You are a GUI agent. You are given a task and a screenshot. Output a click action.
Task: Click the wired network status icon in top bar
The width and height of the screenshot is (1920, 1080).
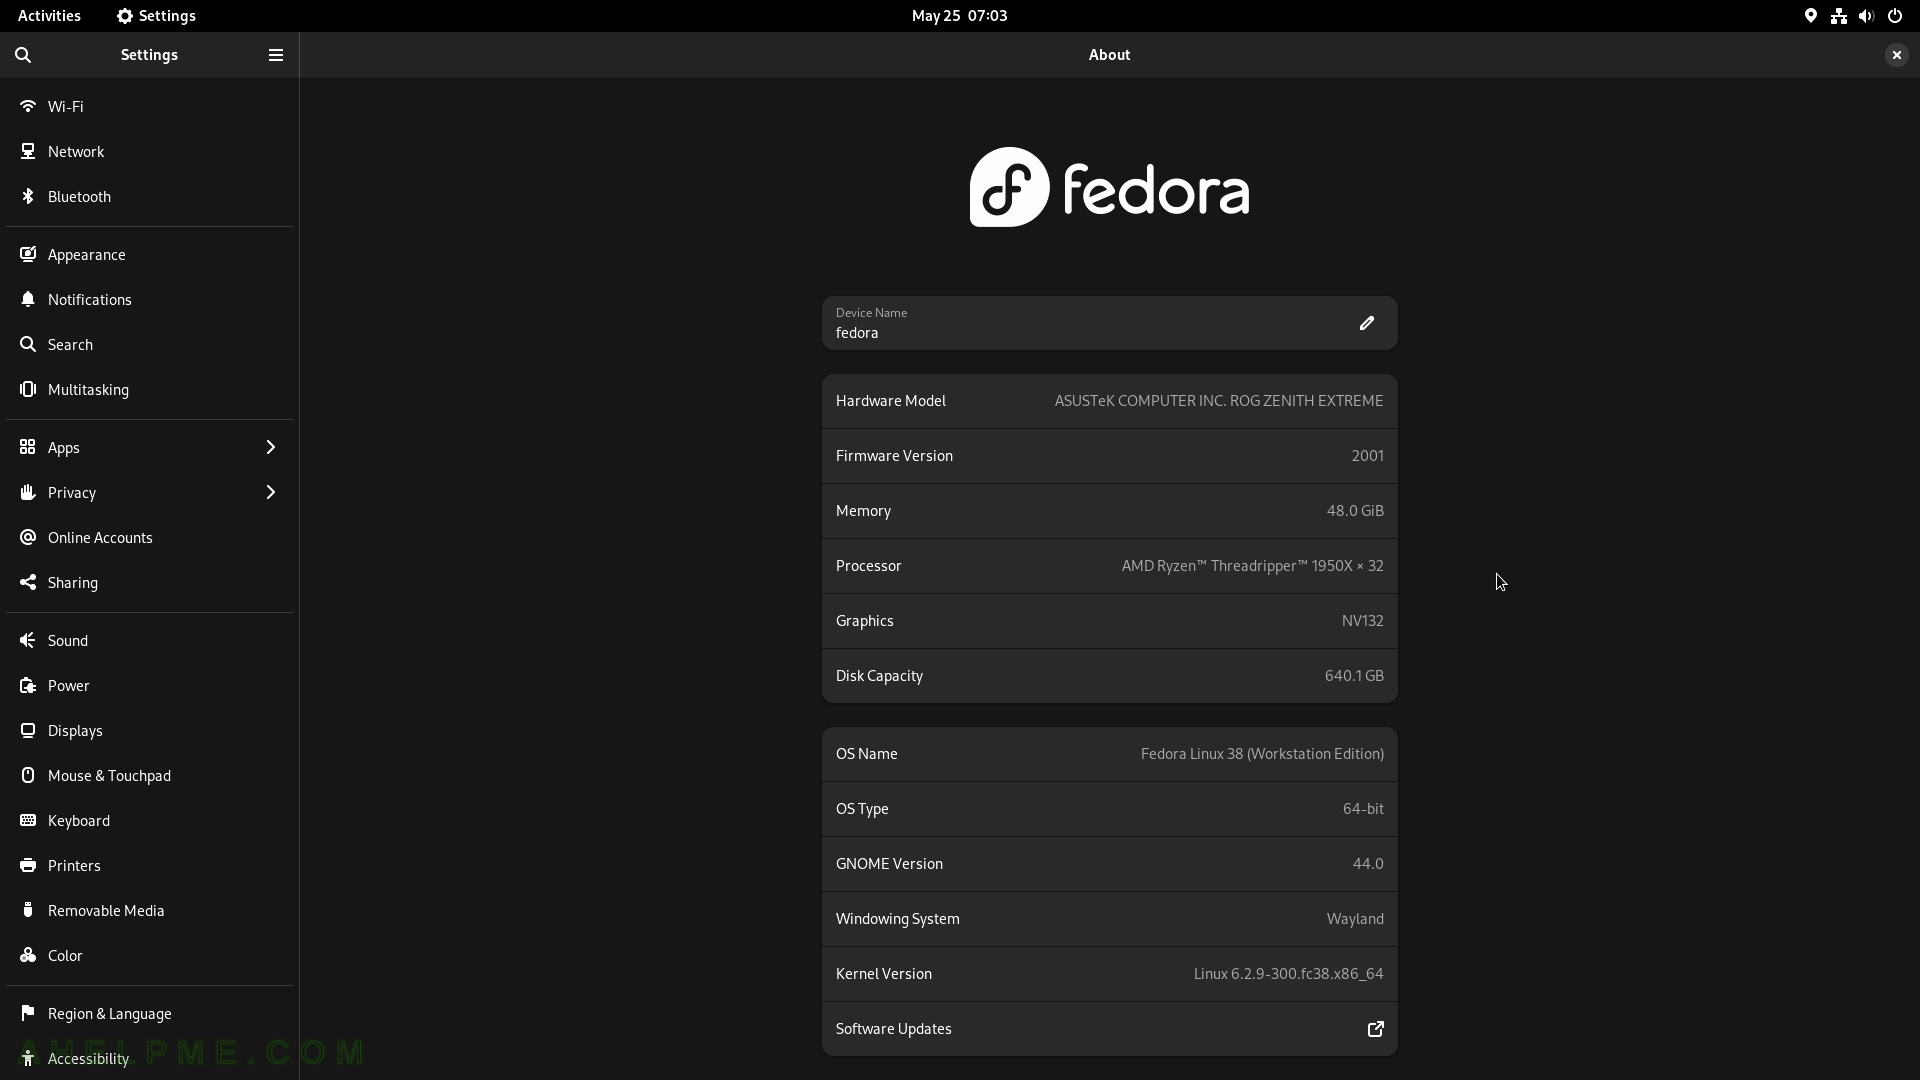1839,16
